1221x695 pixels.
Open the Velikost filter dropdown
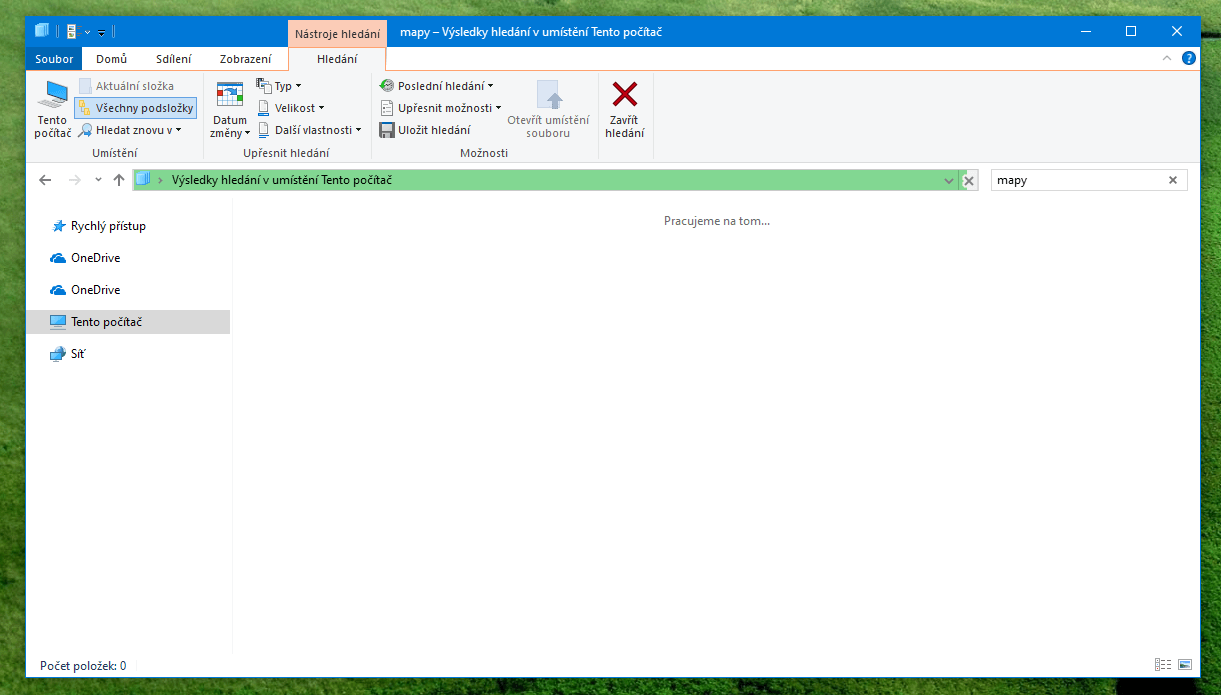(291, 108)
